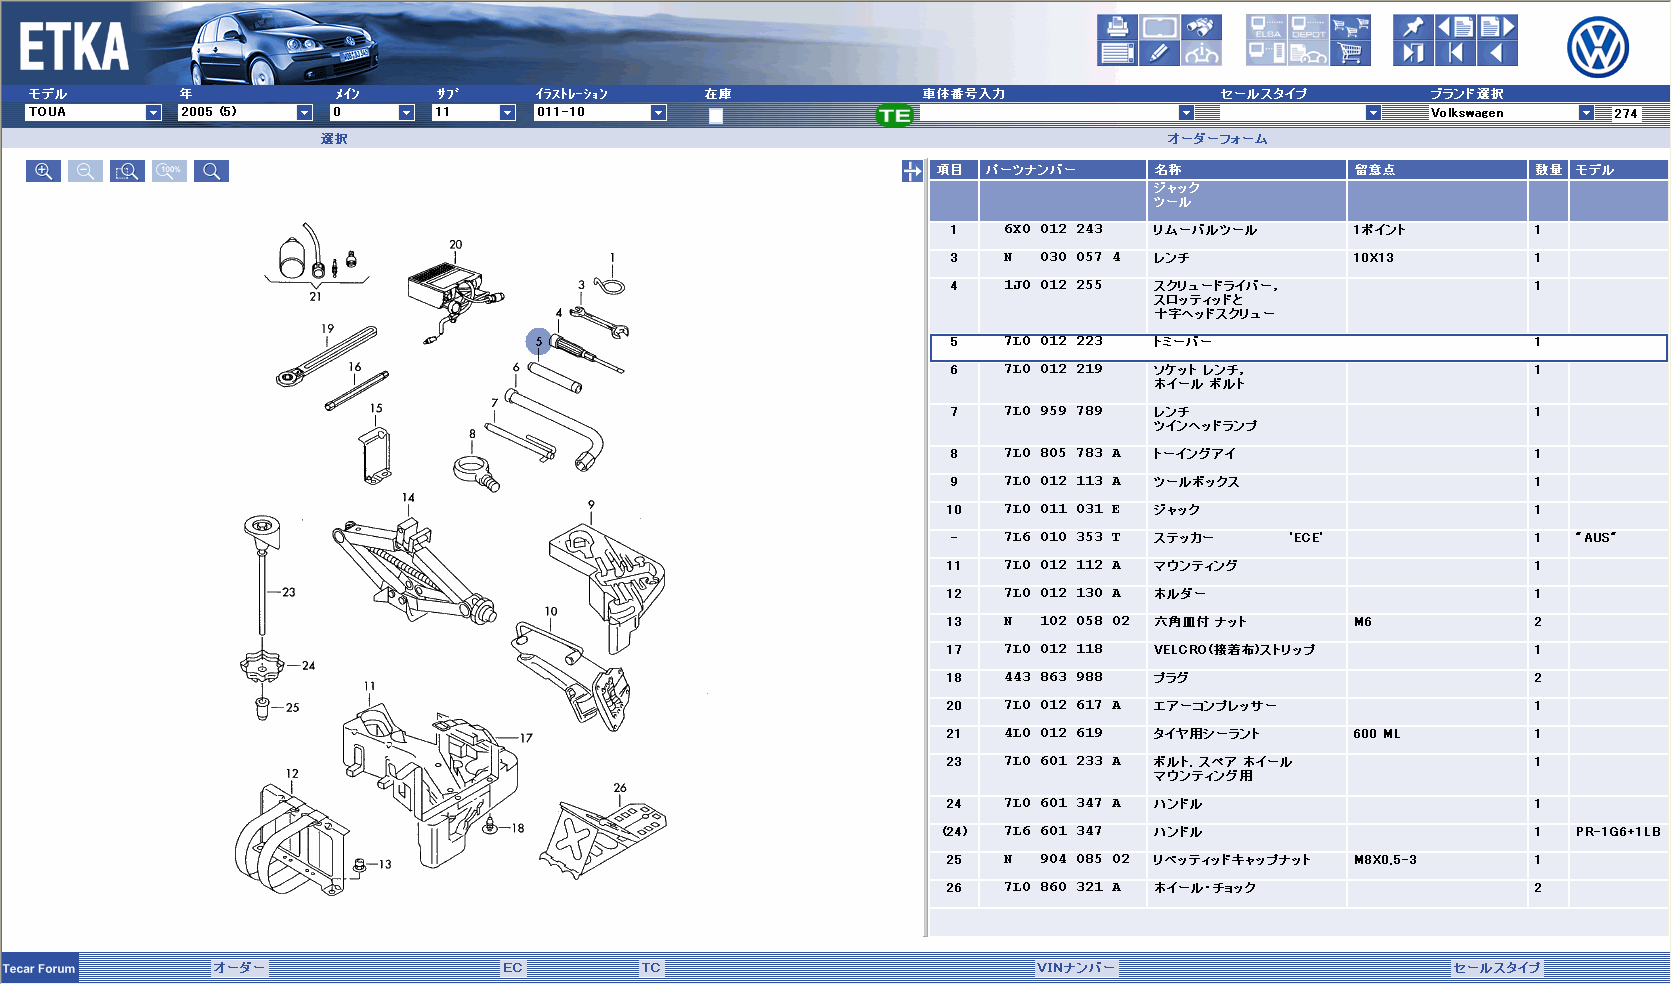This screenshot has height=985, width=1672.
Task: Click the computer-to-server connection icon
Action: click(1267, 53)
